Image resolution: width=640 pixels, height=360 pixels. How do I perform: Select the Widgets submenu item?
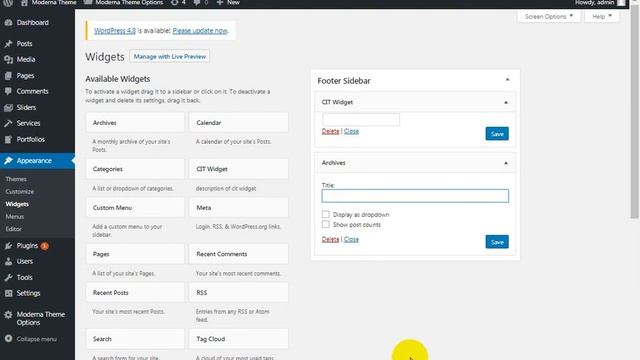(x=17, y=204)
